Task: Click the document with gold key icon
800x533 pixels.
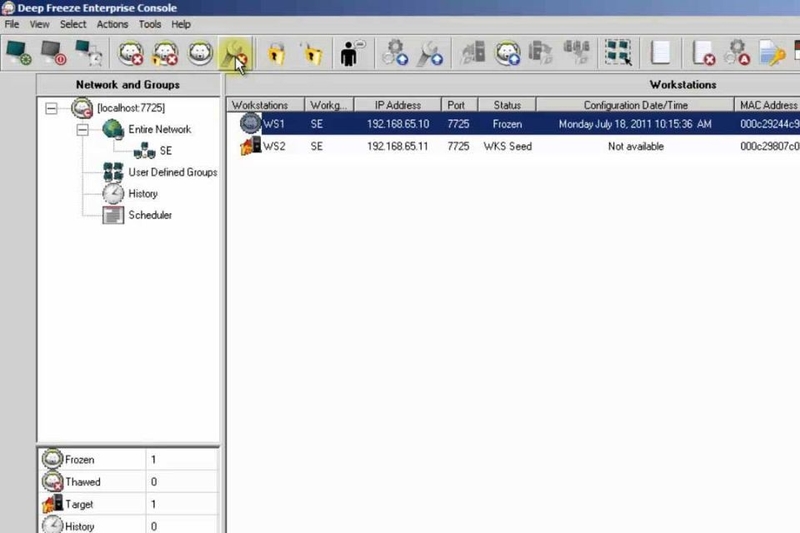Action: point(772,53)
